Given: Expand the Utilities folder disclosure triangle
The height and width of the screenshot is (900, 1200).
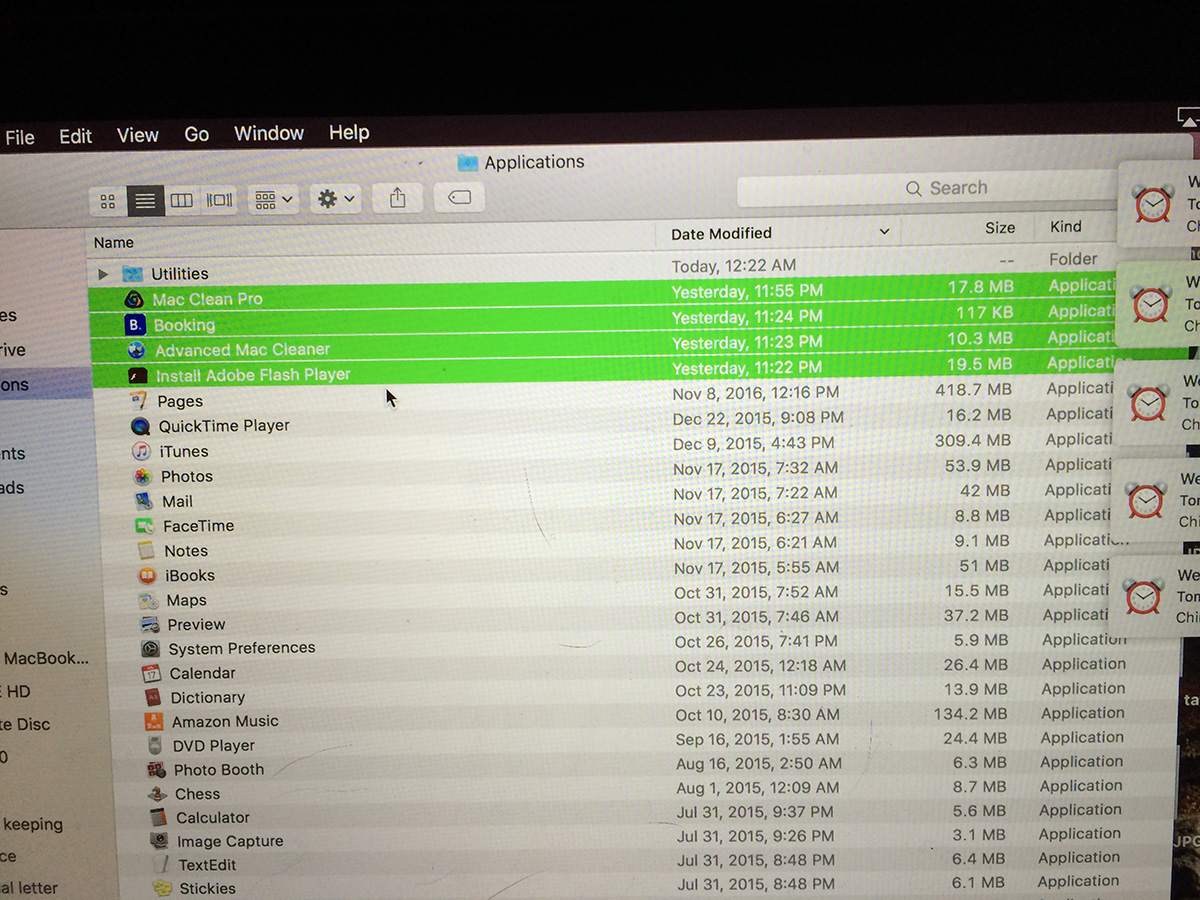Looking at the screenshot, I should pos(102,274).
